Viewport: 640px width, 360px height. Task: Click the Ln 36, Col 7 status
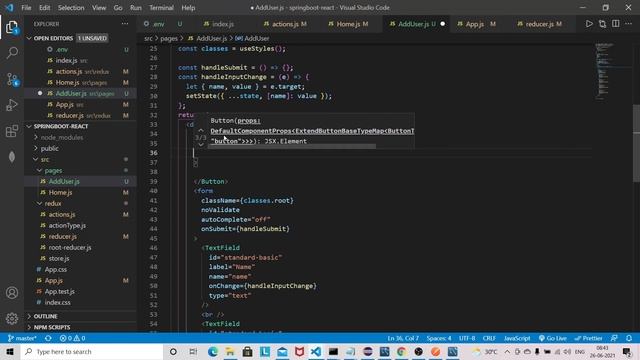pyautogui.click(x=403, y=338)
